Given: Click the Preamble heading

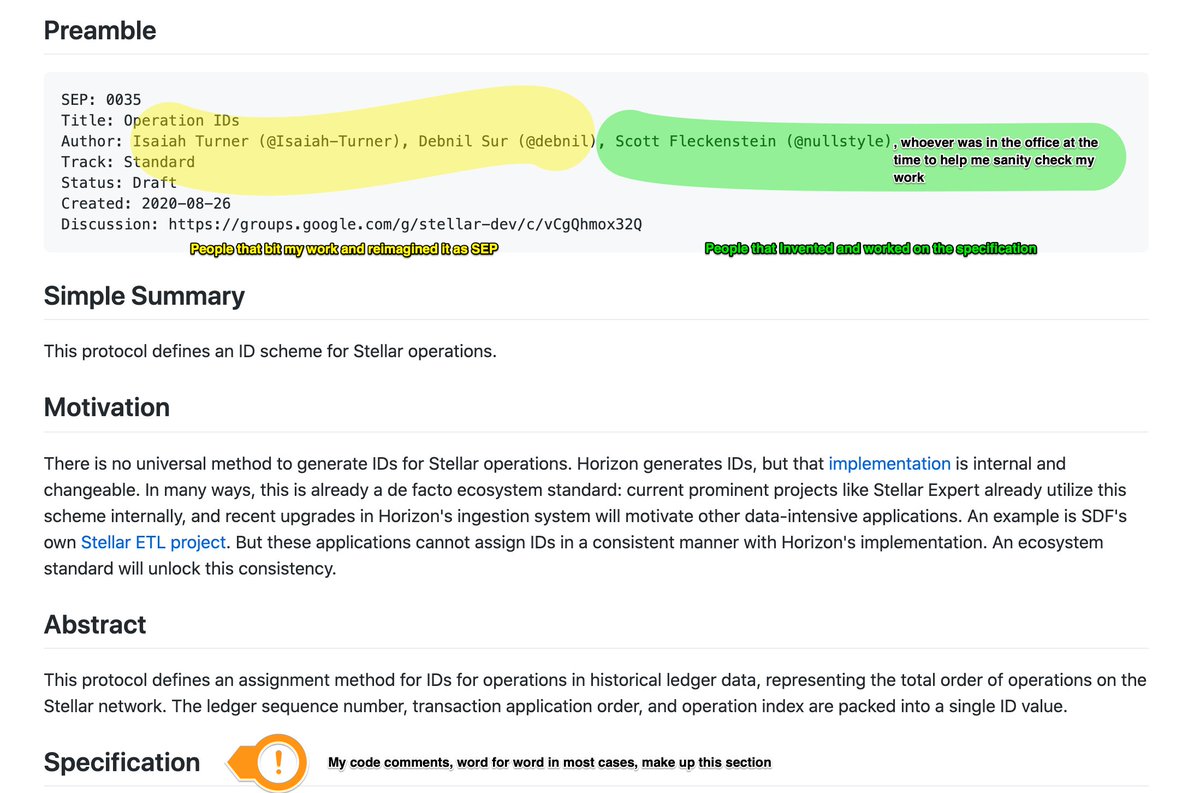Looking at the screenshot, I should (100, 30).
